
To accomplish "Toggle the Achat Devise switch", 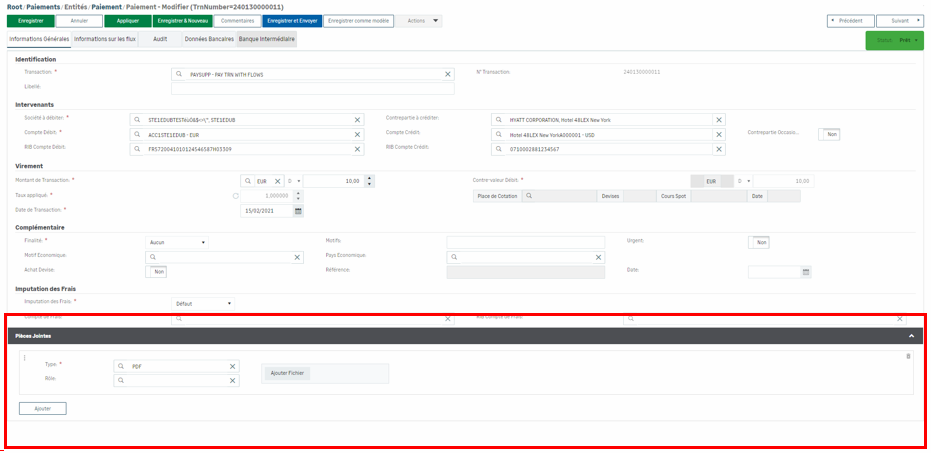I will 157,271.
